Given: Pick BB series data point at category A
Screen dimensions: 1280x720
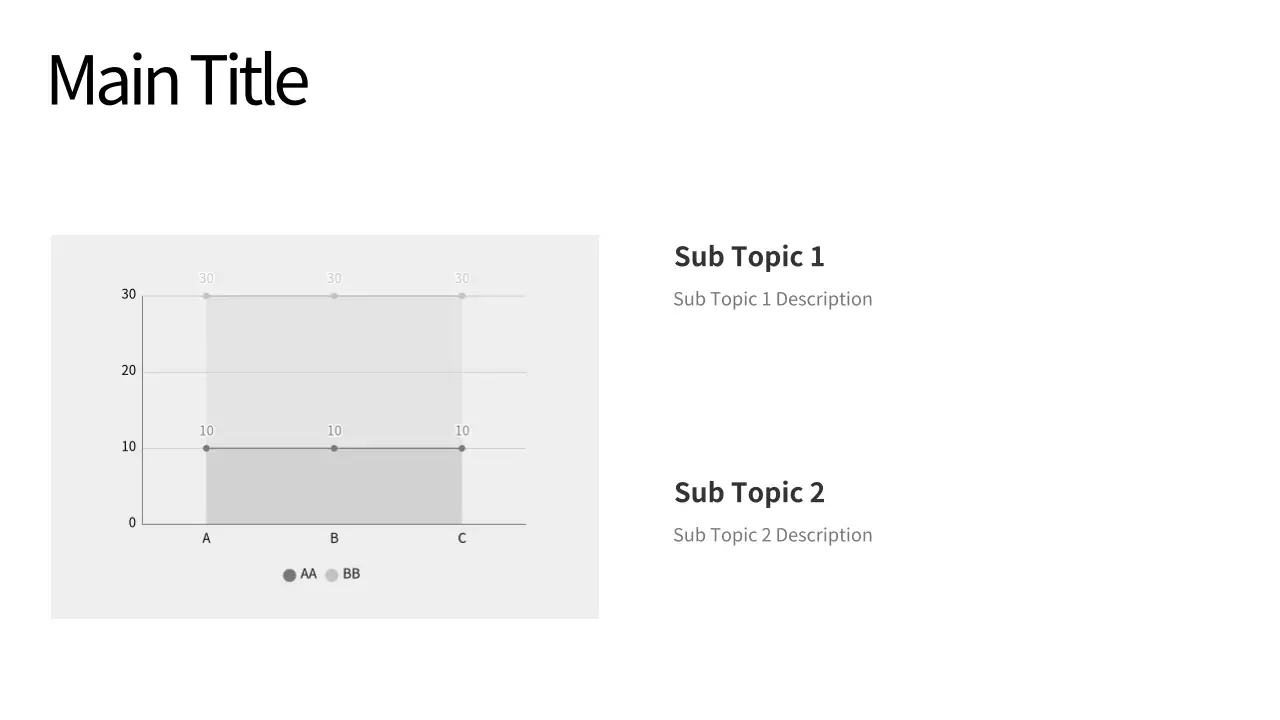Looking at the screenshot, I should (207, 296).
